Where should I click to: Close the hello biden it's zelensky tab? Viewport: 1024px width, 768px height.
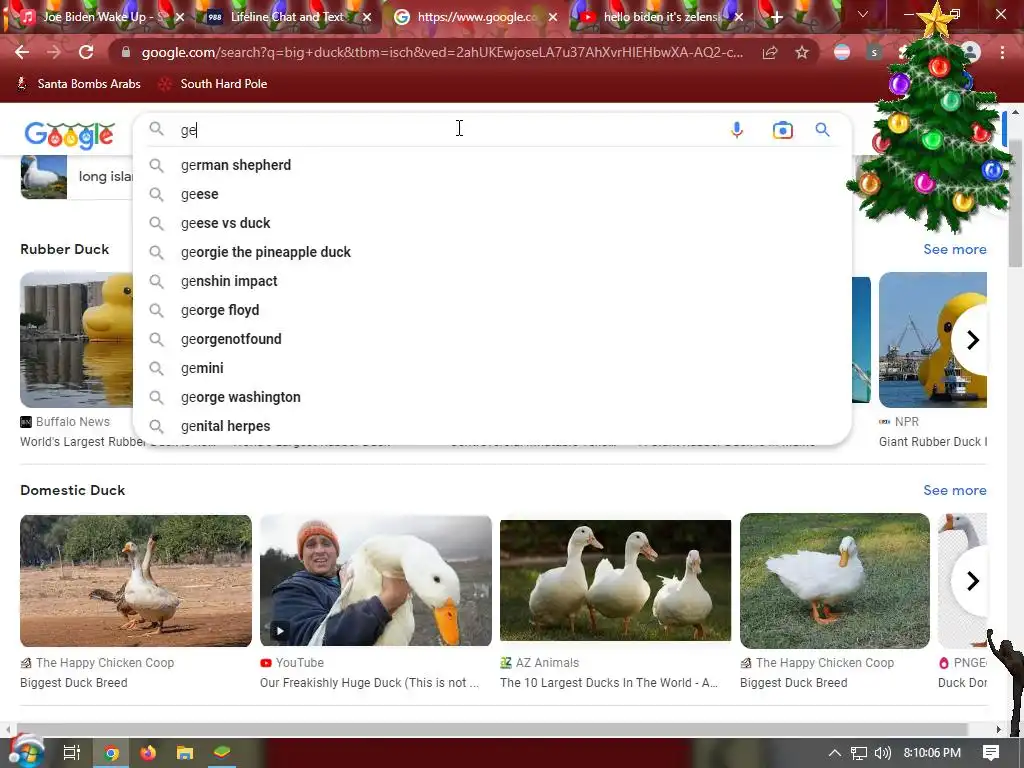pos(739,17)
